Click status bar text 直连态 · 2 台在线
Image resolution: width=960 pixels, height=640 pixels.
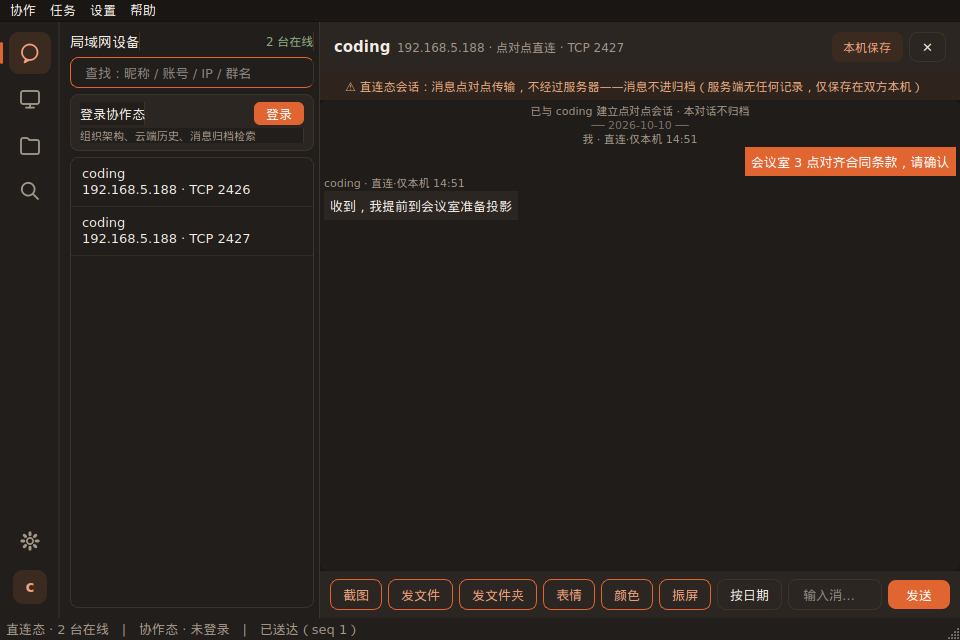pyautogui.click(x=58, y=630)
